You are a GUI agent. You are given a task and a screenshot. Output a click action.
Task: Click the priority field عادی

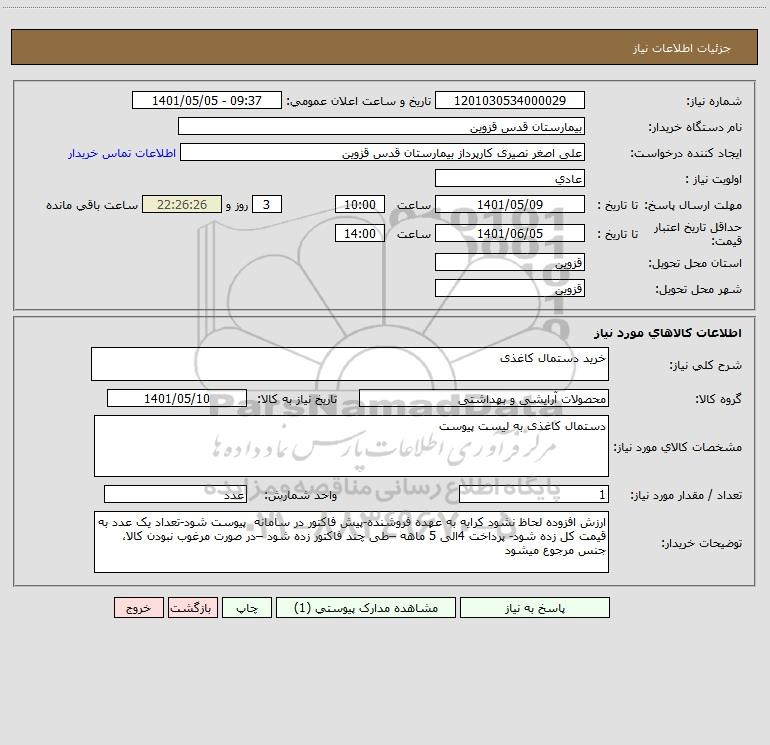[510, 179]
